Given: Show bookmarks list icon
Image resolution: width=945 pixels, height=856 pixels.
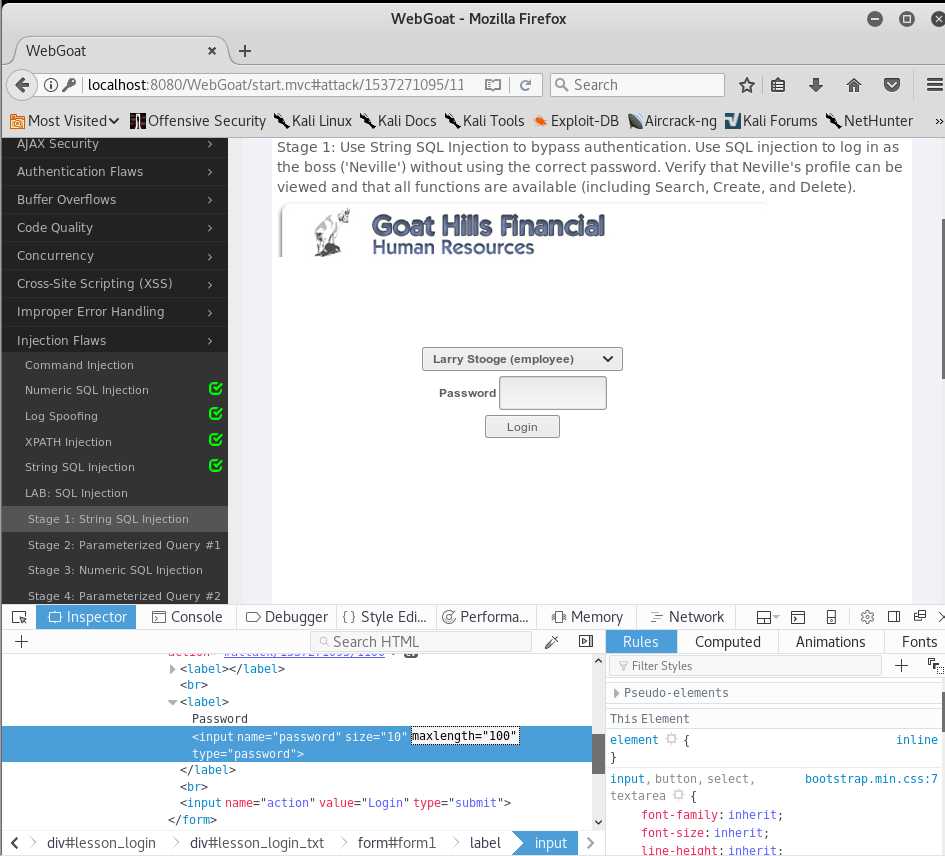Looking at the screenshot, I should tap(778, 85).
